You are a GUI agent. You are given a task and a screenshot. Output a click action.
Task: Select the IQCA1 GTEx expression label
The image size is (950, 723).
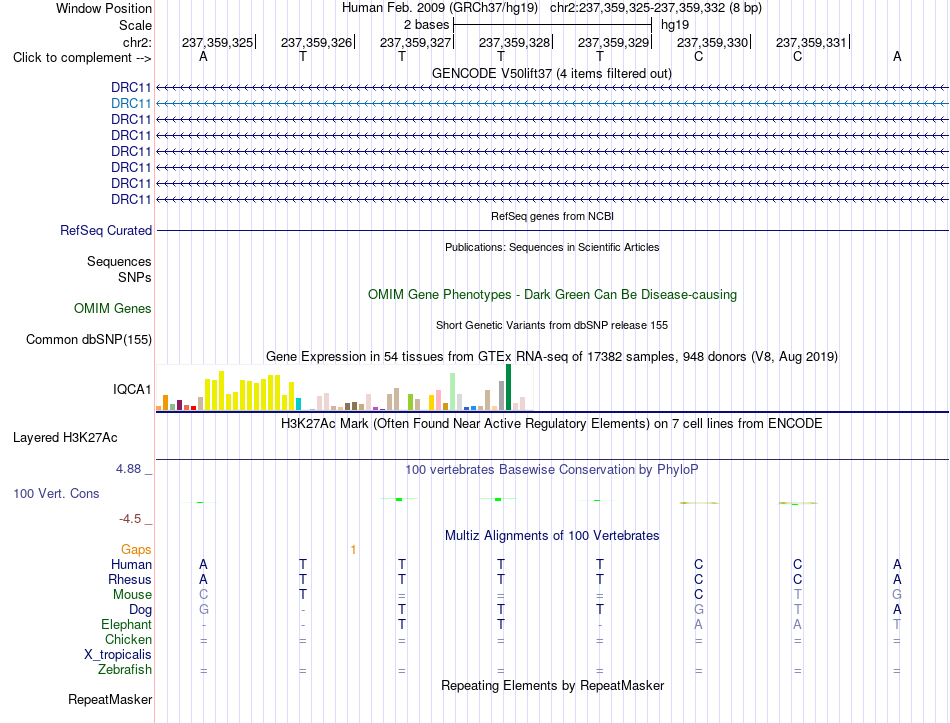coord(132,389)
